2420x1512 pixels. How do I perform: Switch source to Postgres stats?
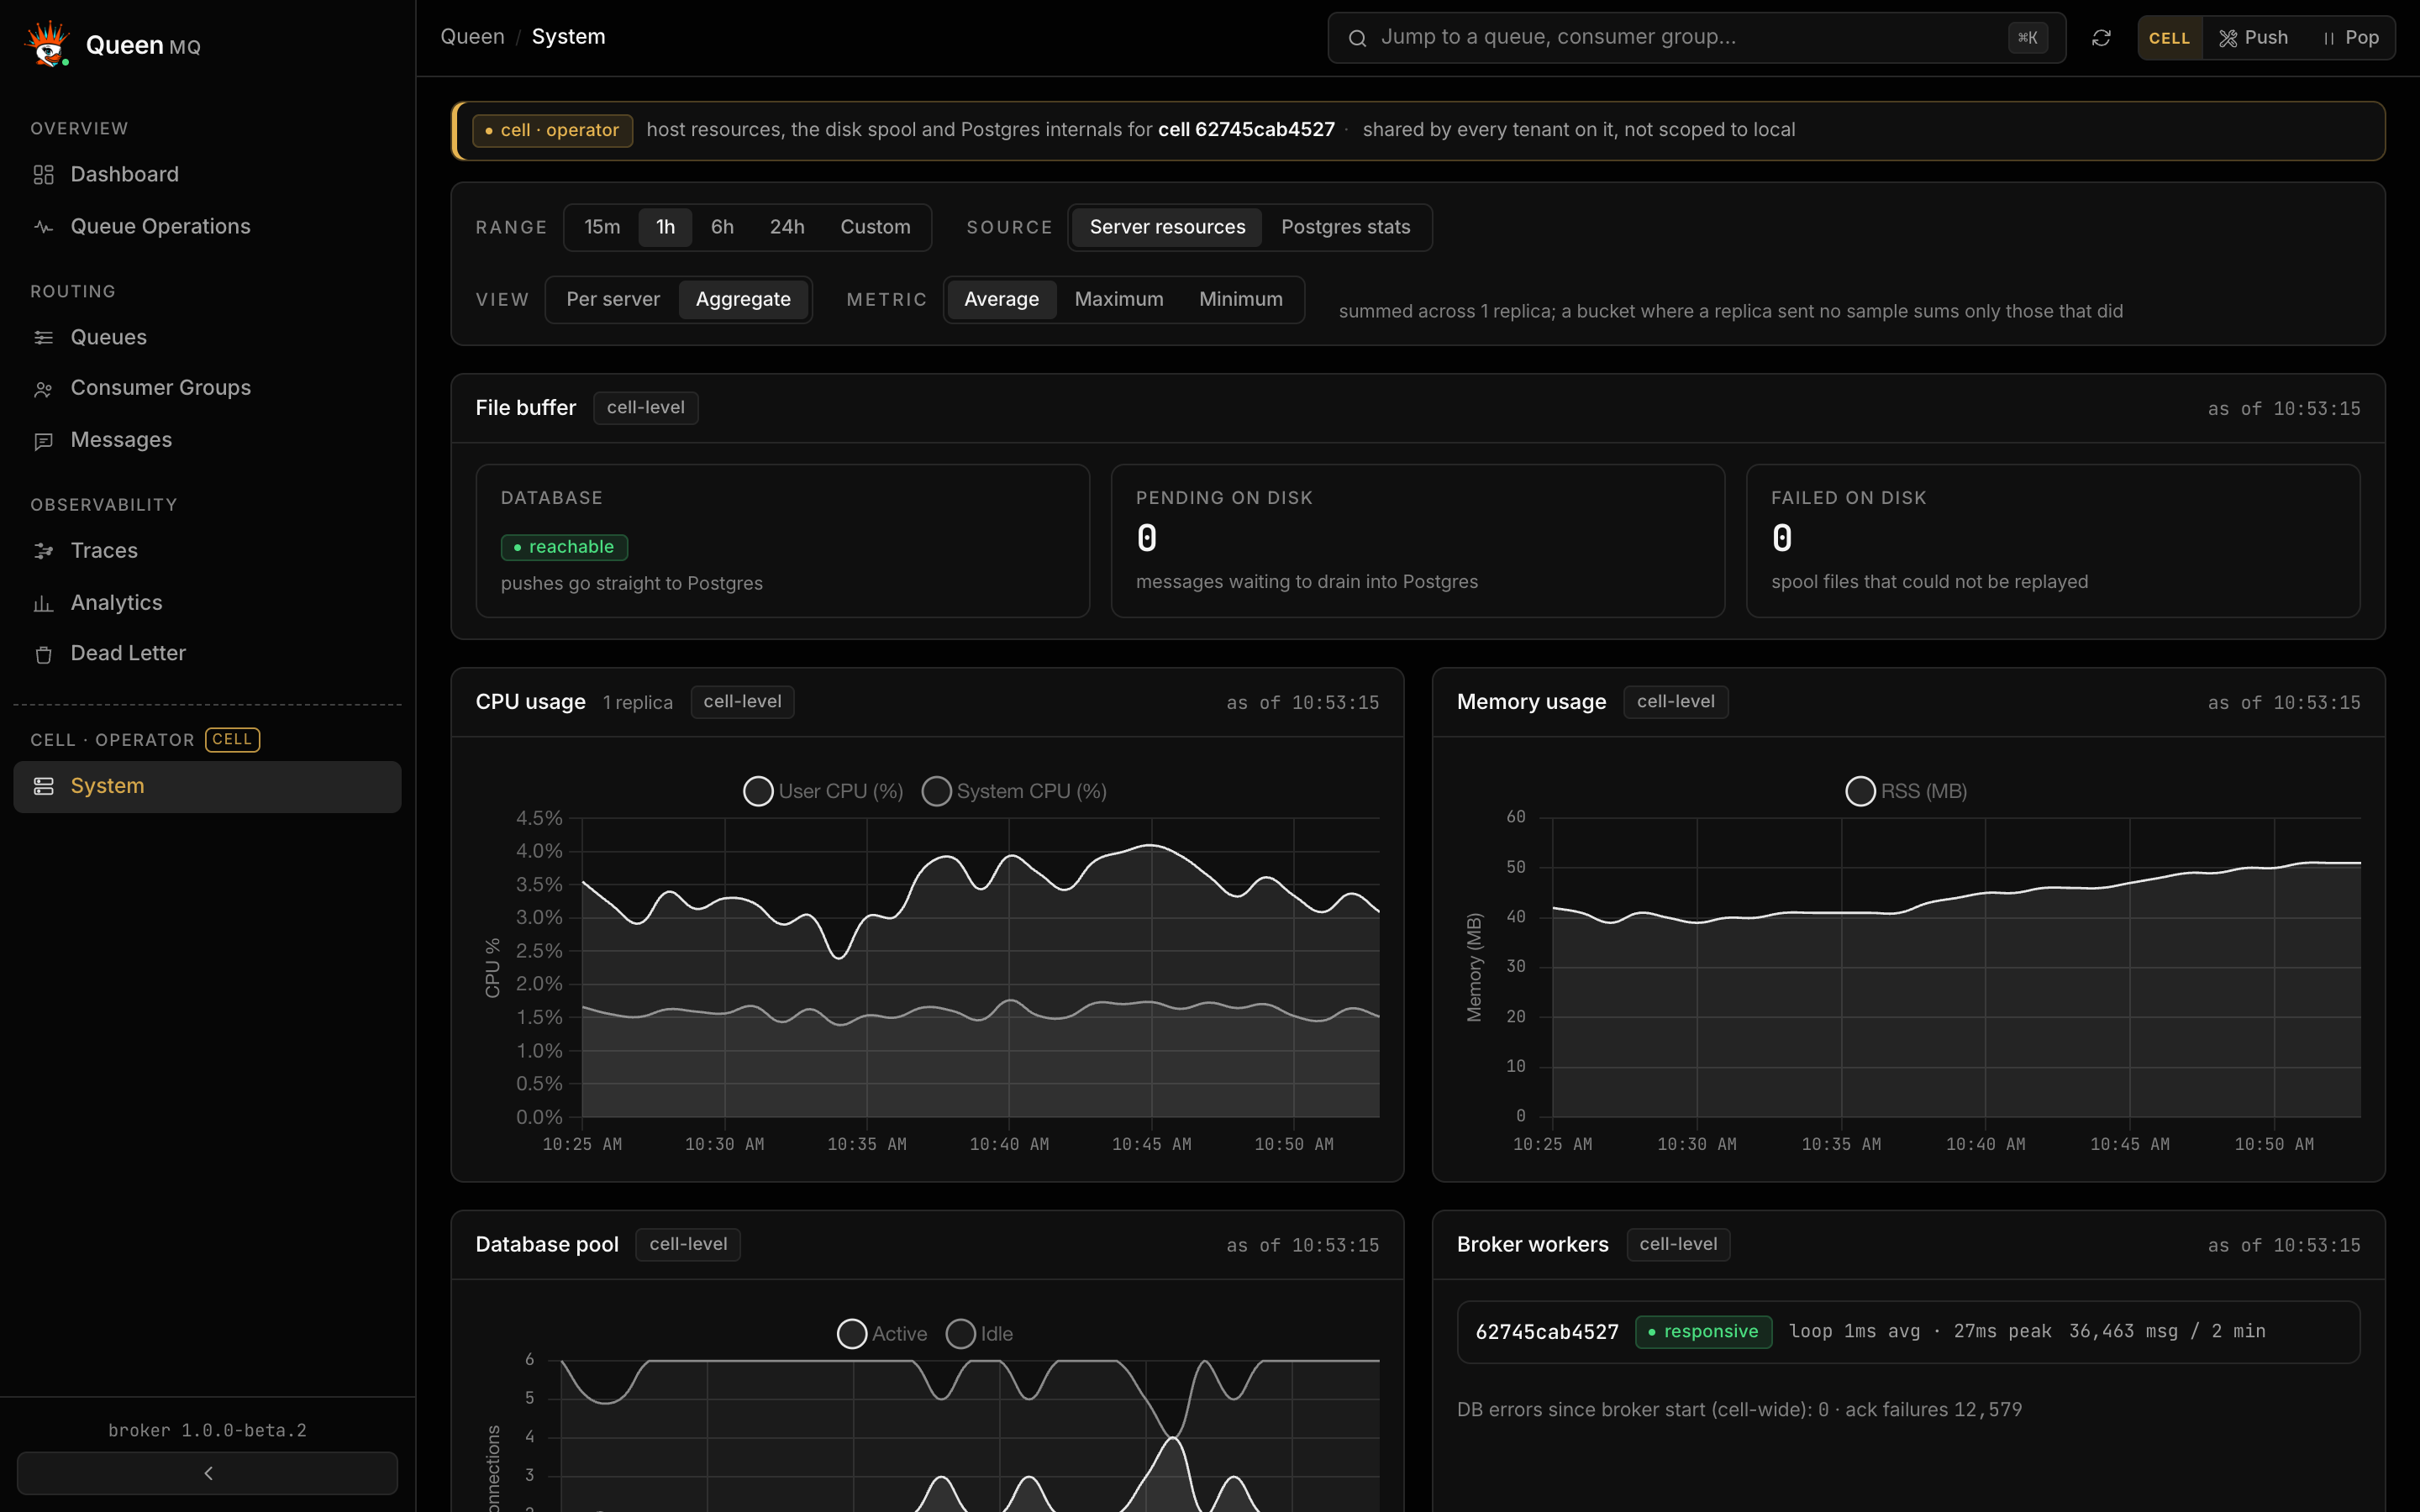pyautogui.click(x=1345, y=227)
